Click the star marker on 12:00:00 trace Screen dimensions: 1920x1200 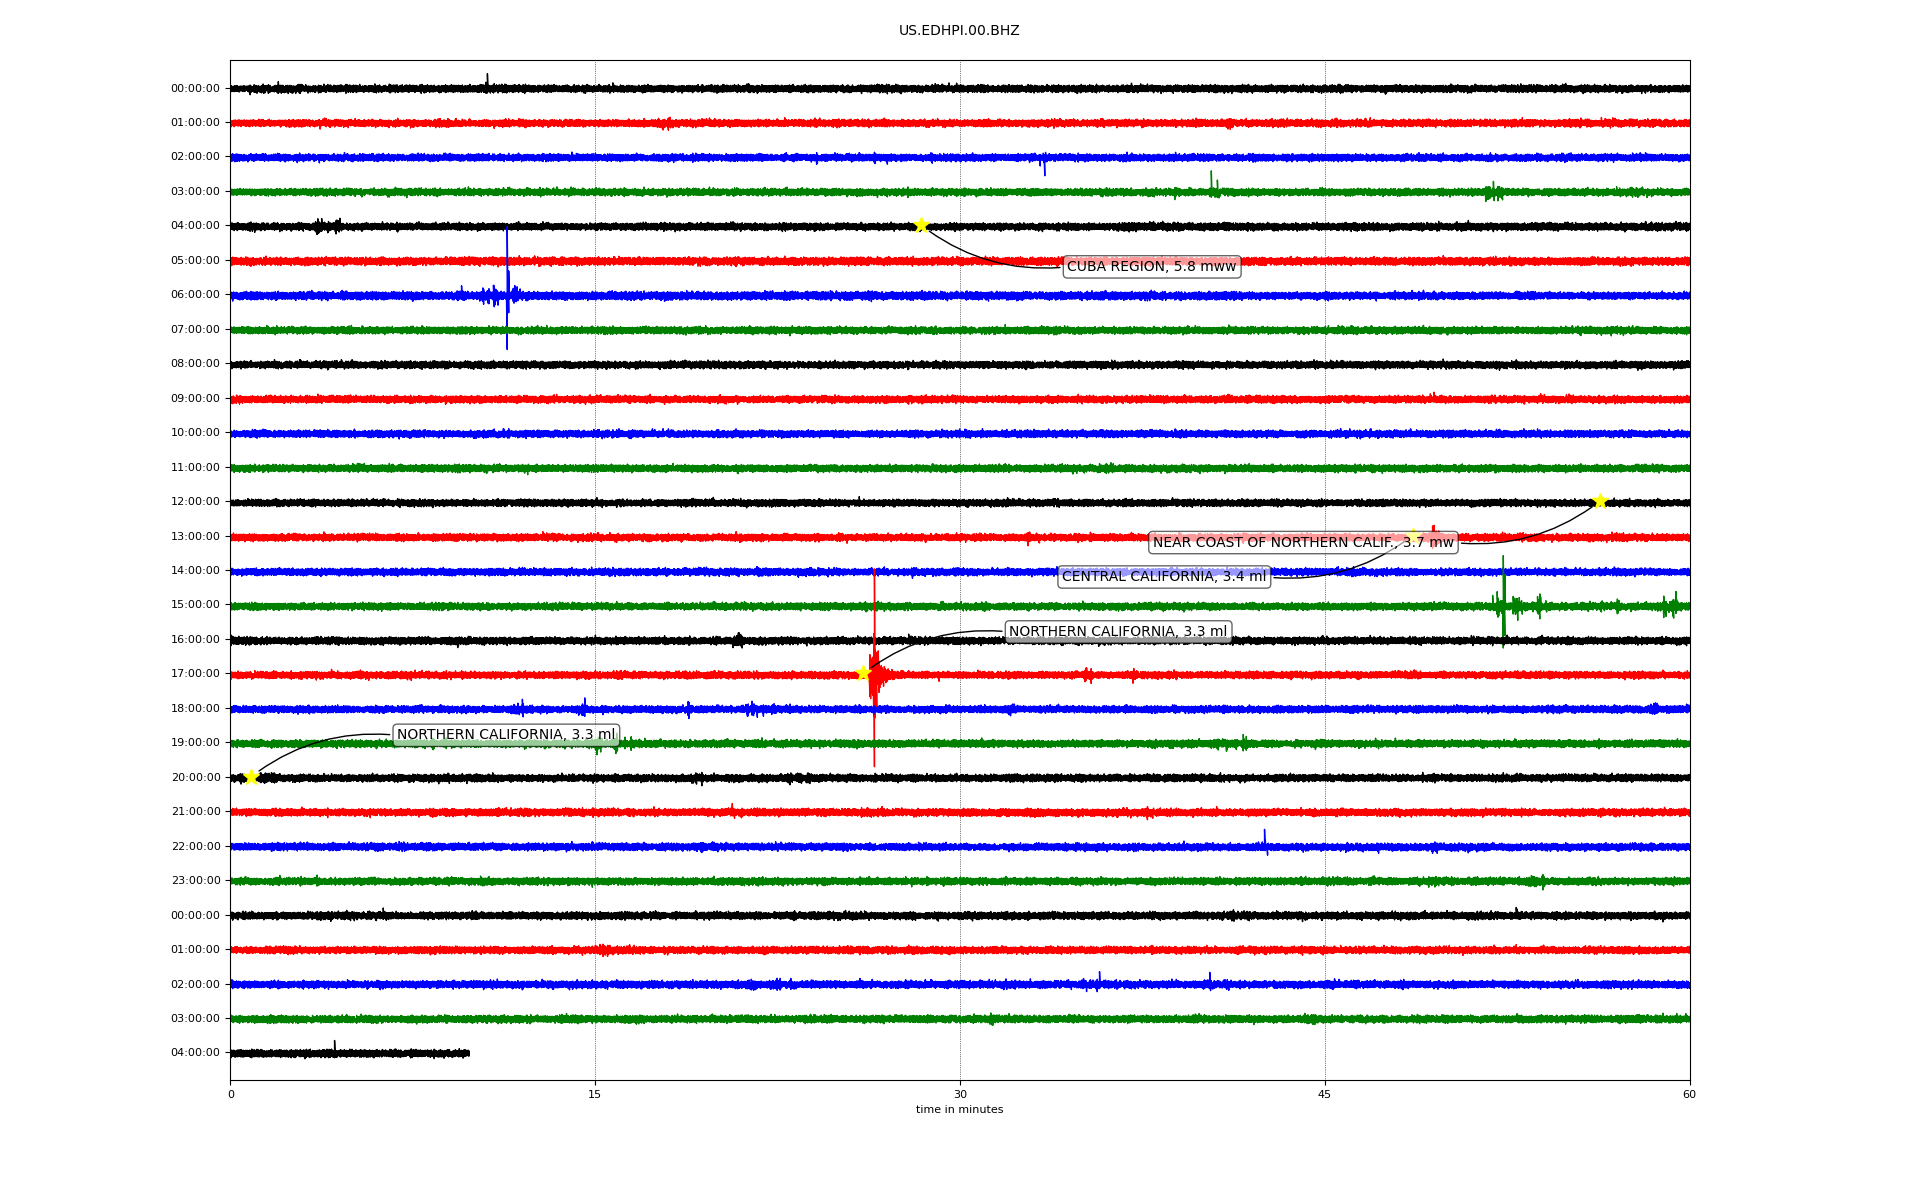(x=1600, y=501)
